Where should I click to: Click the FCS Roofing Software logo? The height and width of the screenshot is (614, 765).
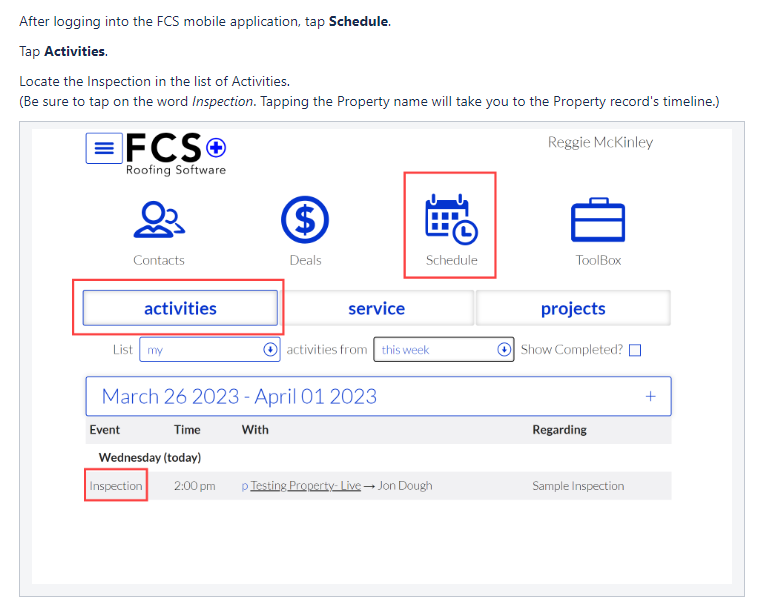[176, 154]
